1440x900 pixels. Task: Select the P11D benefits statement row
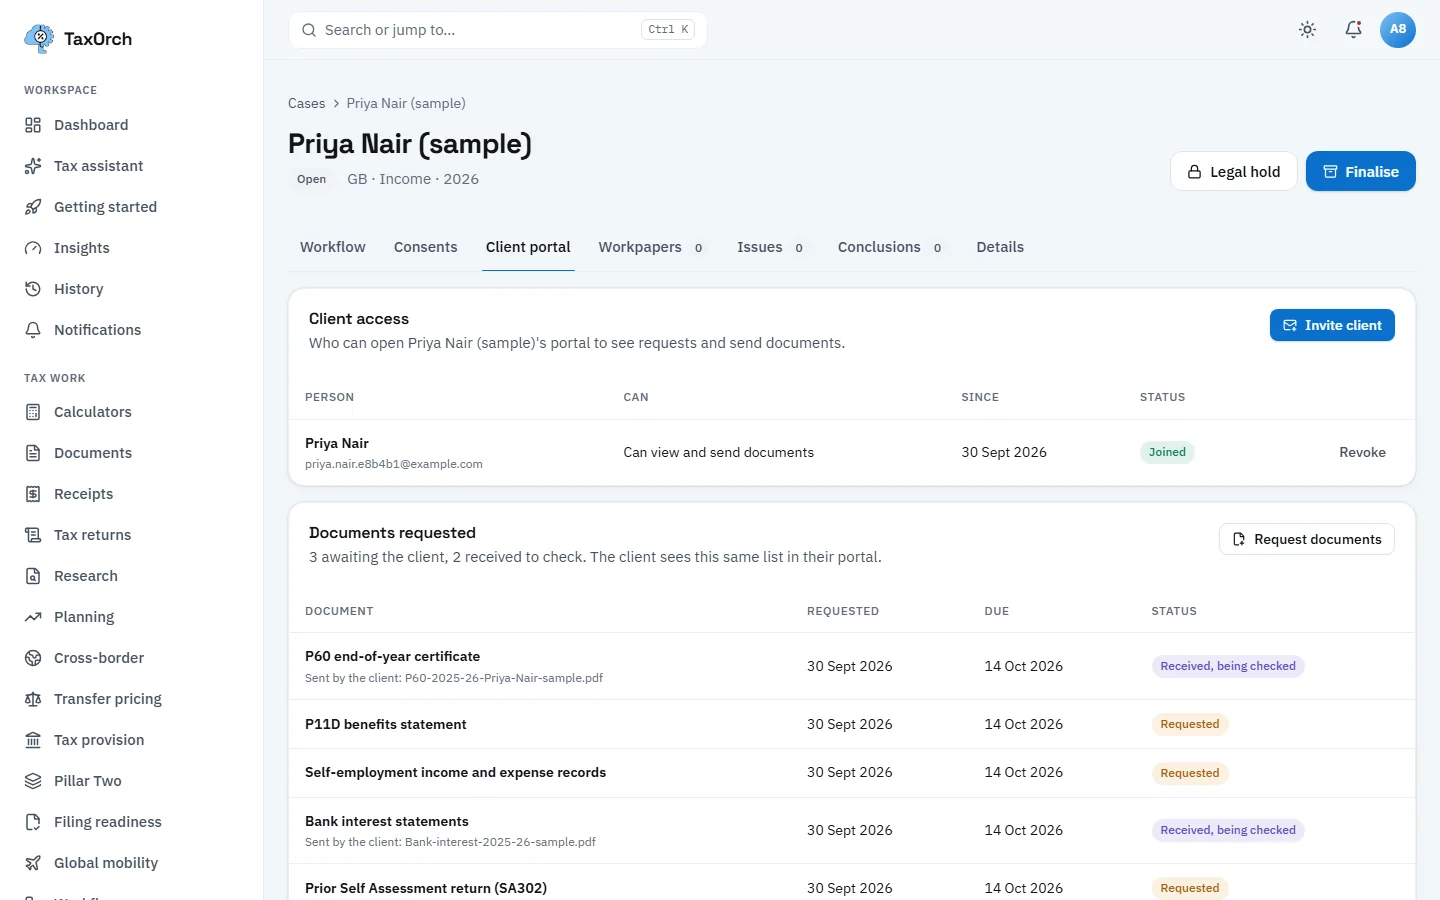[852, 724]
